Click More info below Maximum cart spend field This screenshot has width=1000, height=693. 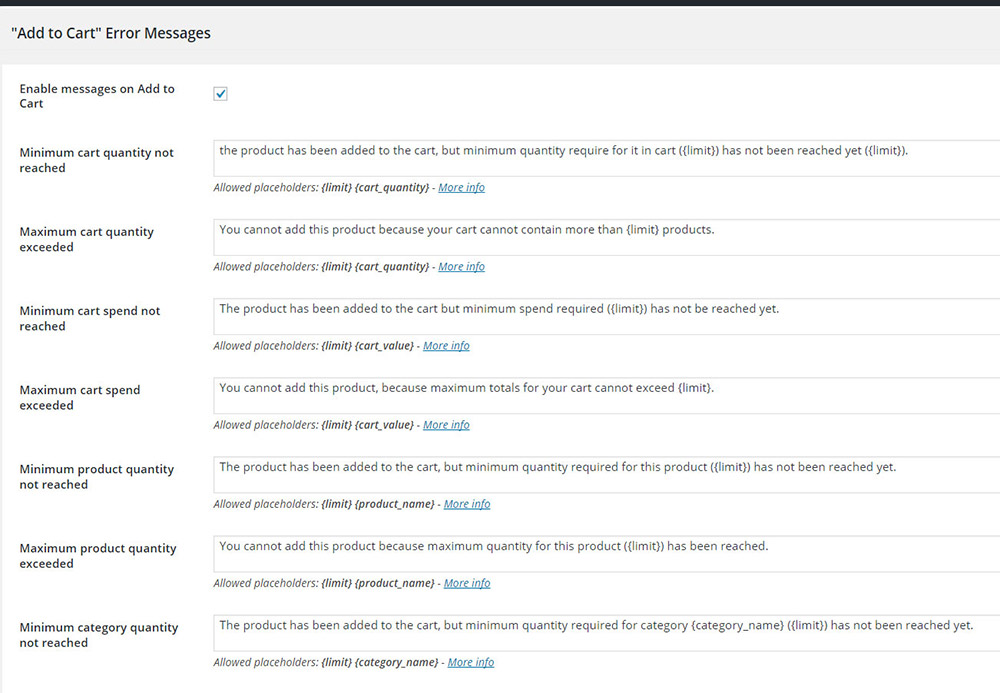446,425
